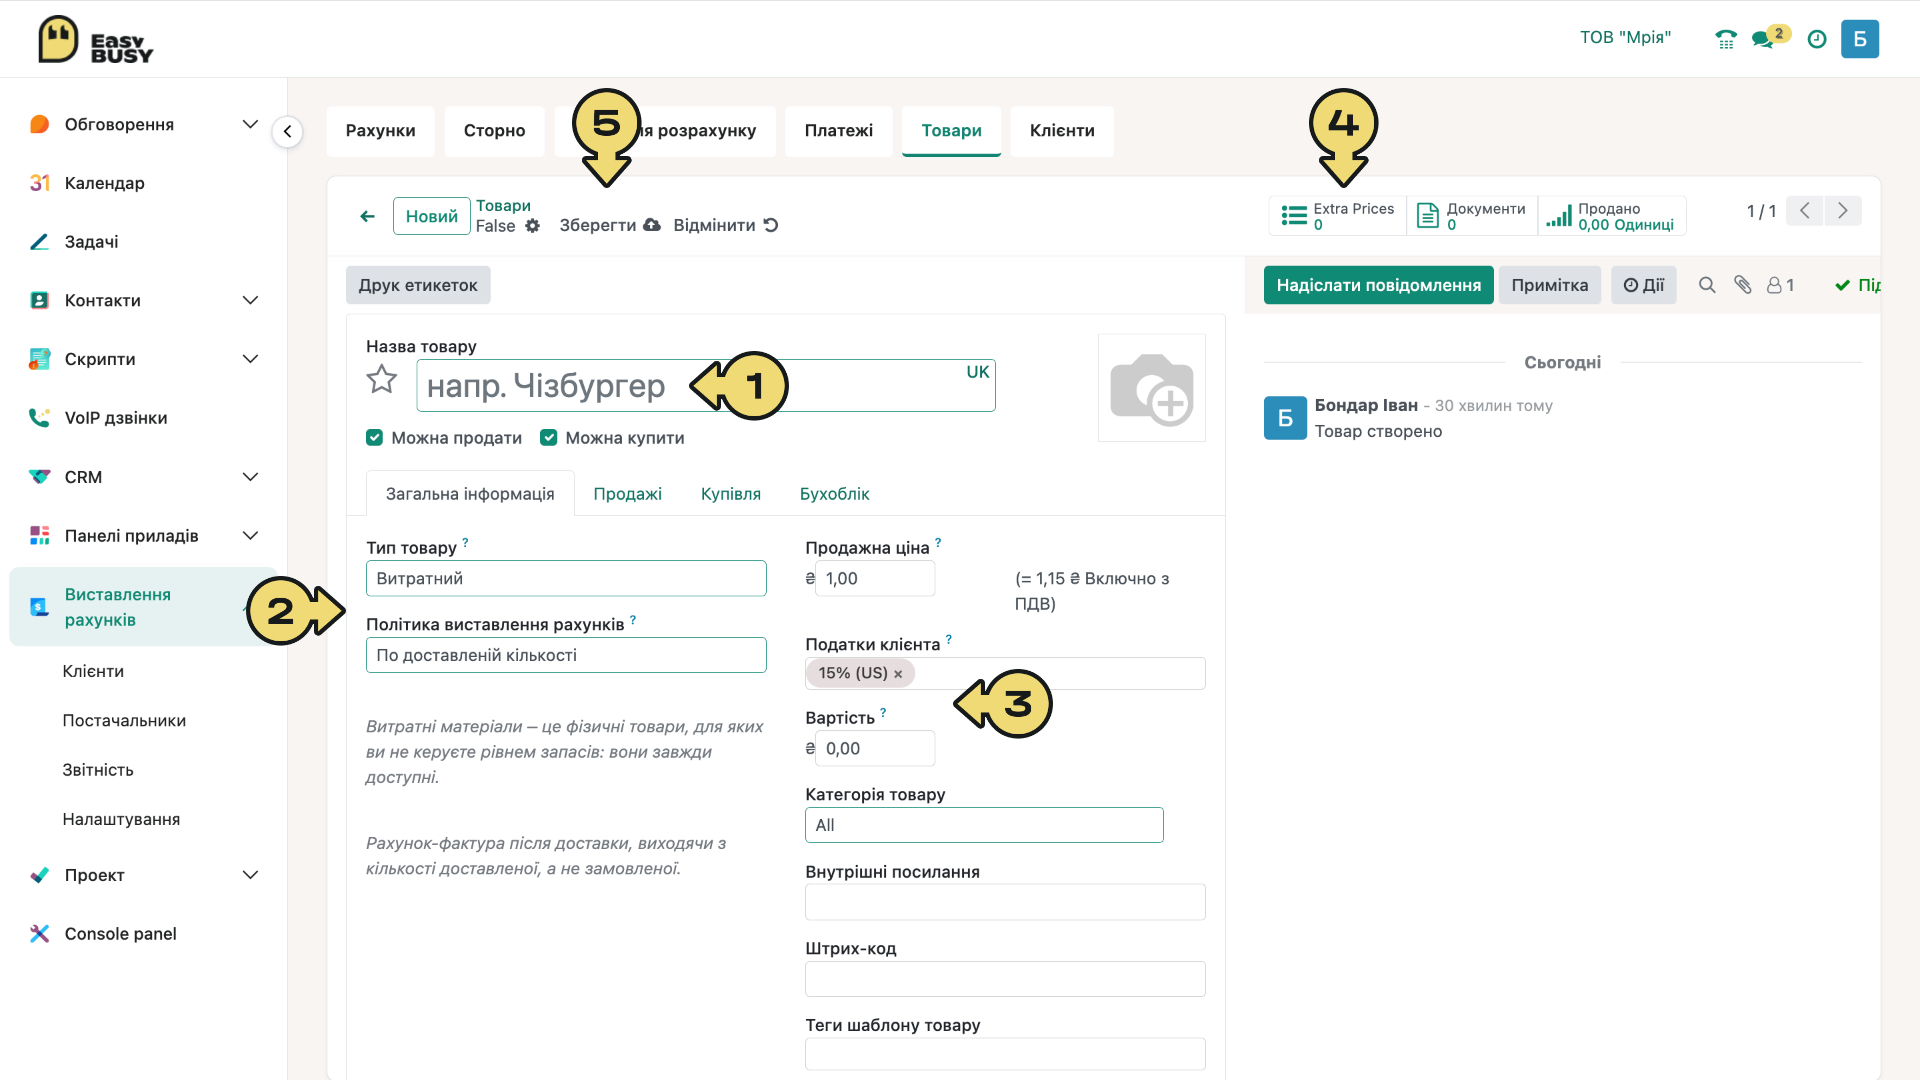Screen dimensions: 1920x1080
Task: Switch to Платежі tab
Action: click(838, 131)
